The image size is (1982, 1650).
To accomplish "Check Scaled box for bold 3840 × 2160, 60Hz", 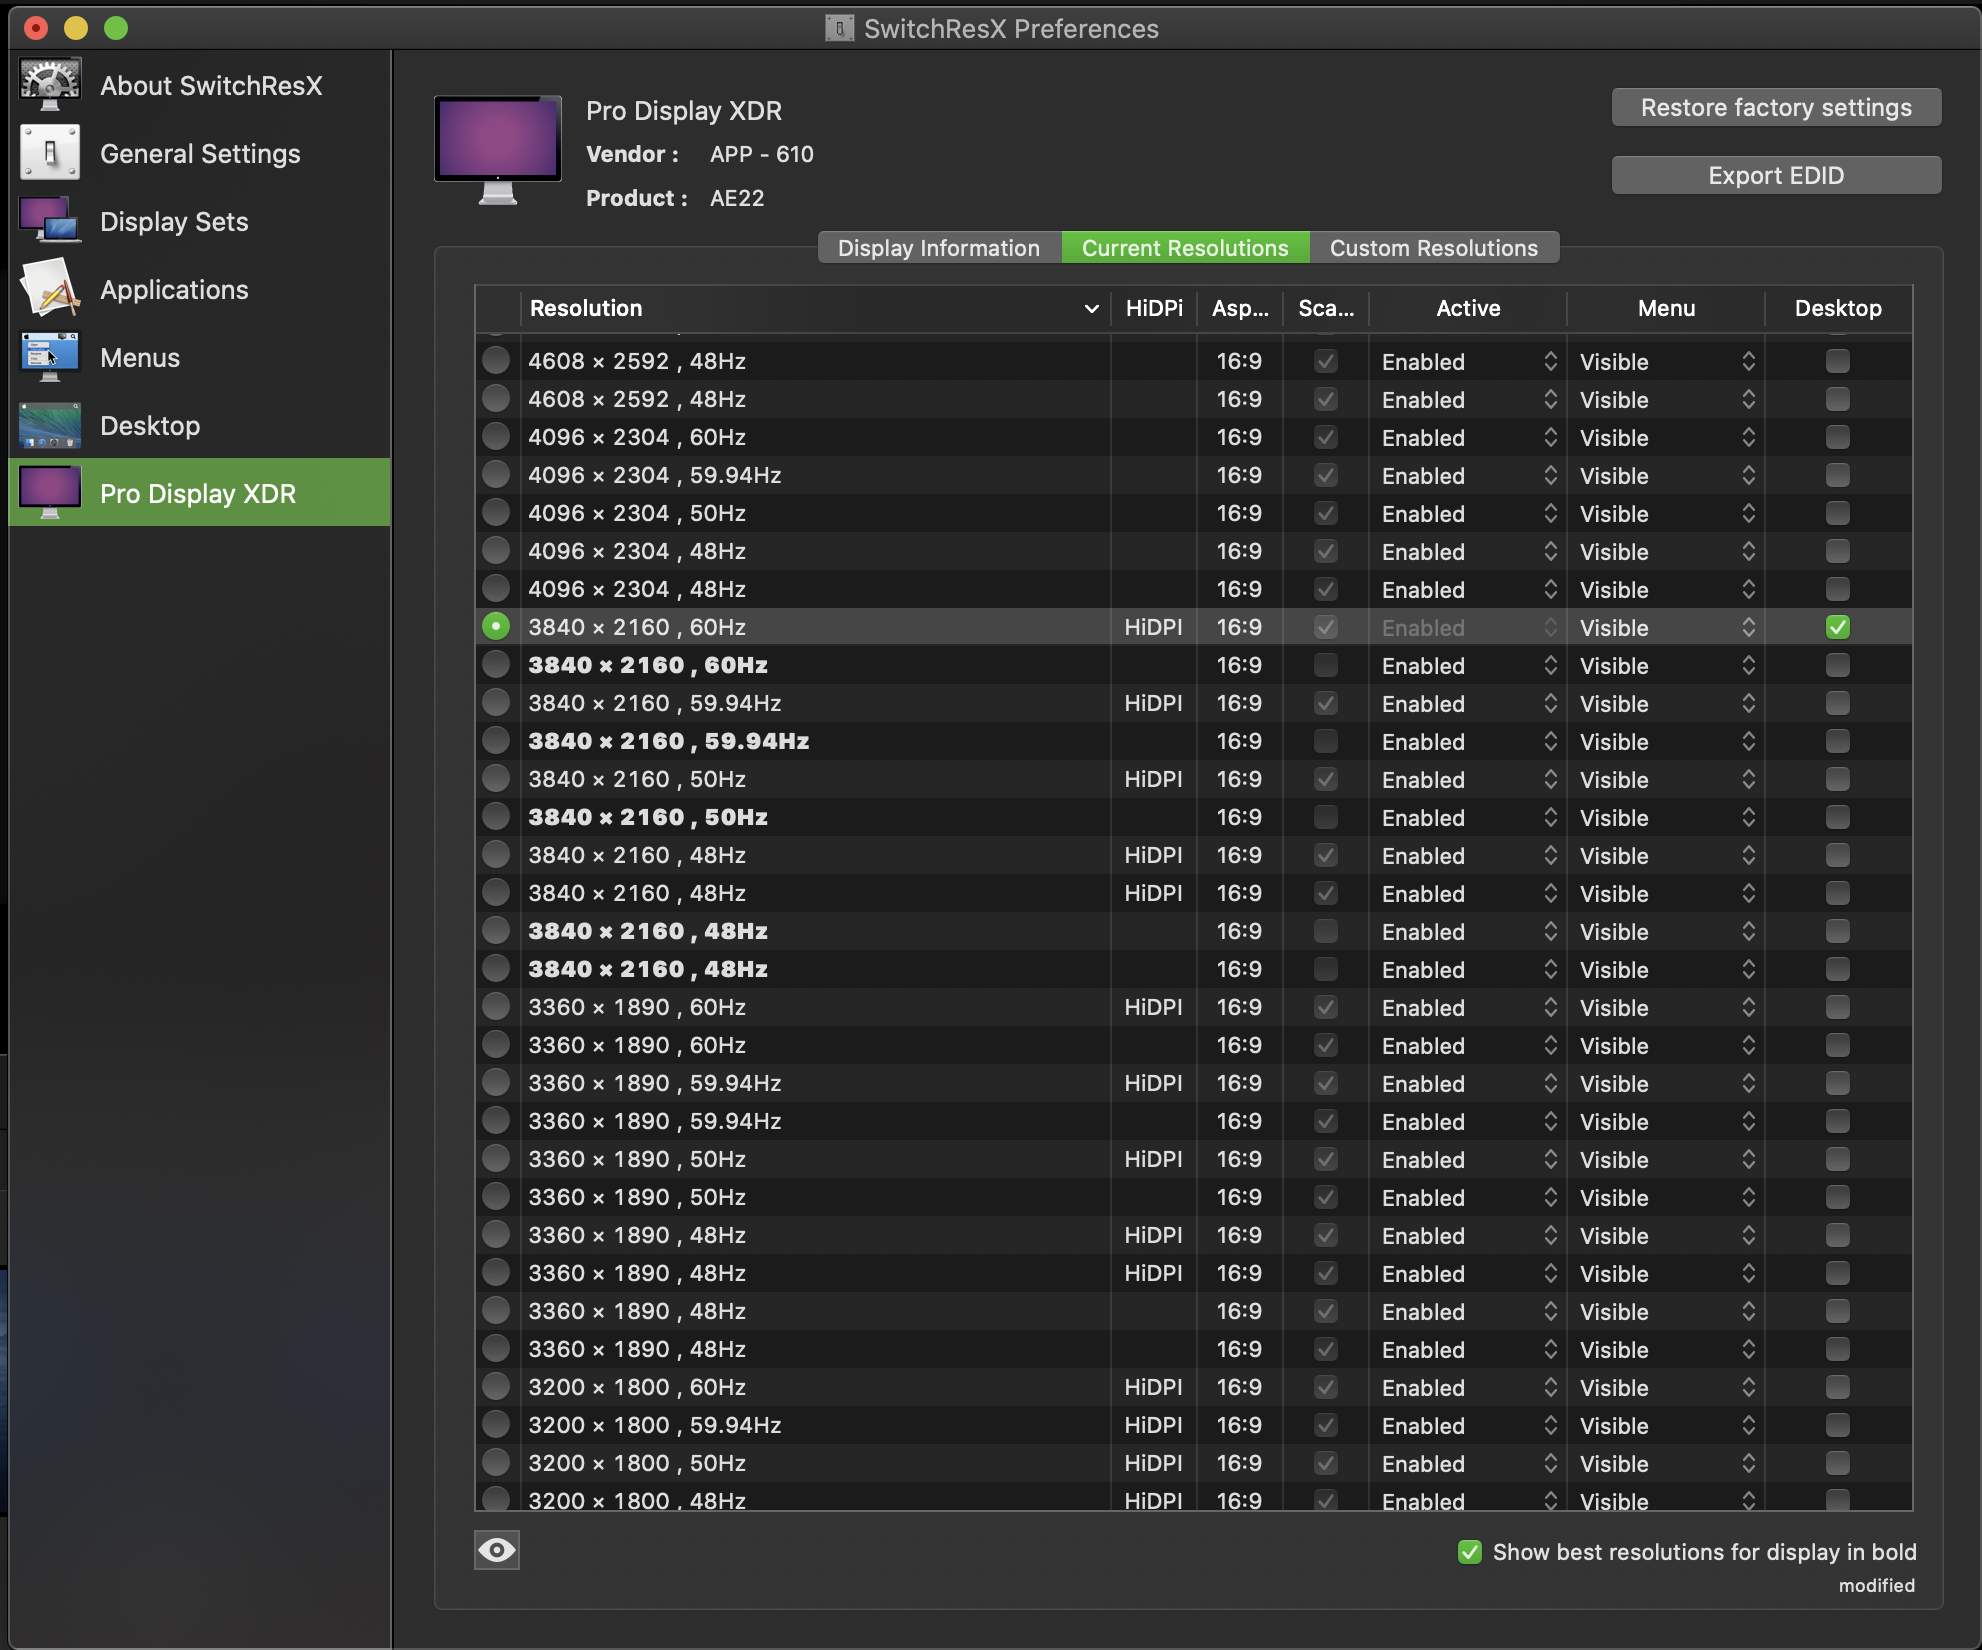I will pyautogui.click(x=1325, y=665).
